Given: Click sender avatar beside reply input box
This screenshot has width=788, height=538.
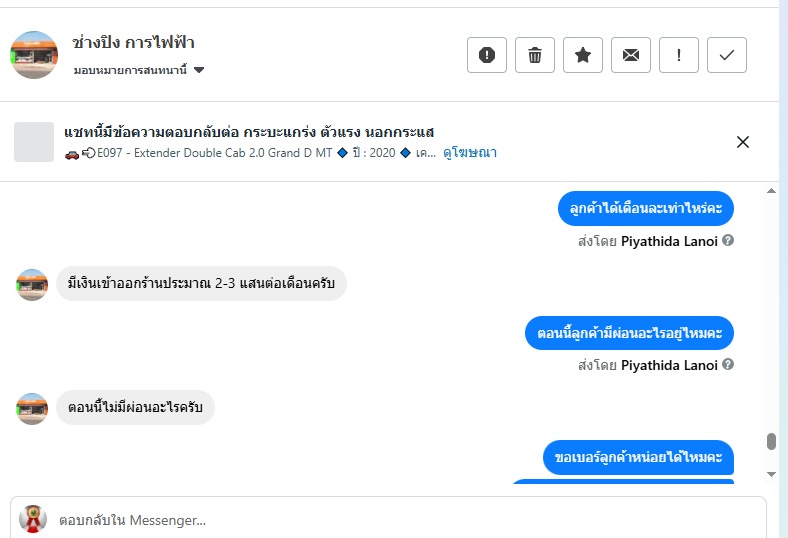Looking at the screenshot, I should click(x=33, y=518).
